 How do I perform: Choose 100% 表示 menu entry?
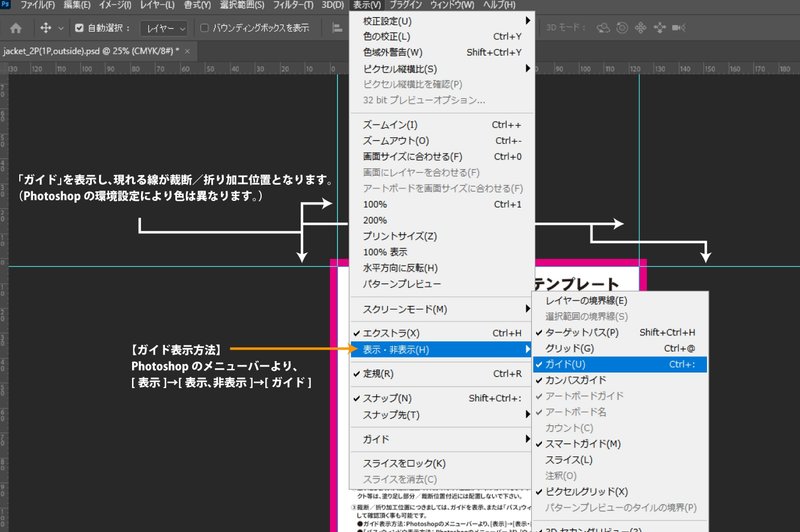click(x=442, y=252)
